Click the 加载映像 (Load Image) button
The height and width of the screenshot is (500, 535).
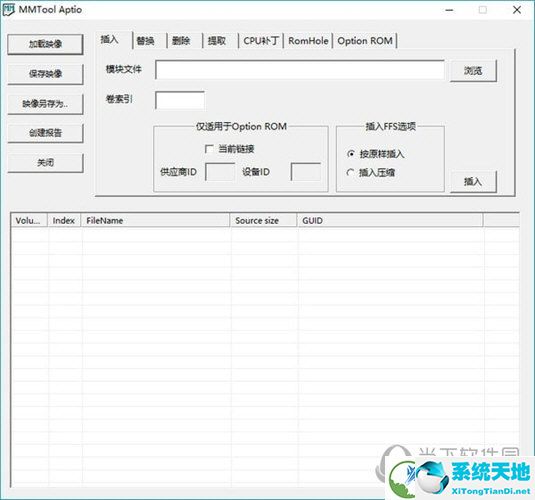(x=45, y=44)
